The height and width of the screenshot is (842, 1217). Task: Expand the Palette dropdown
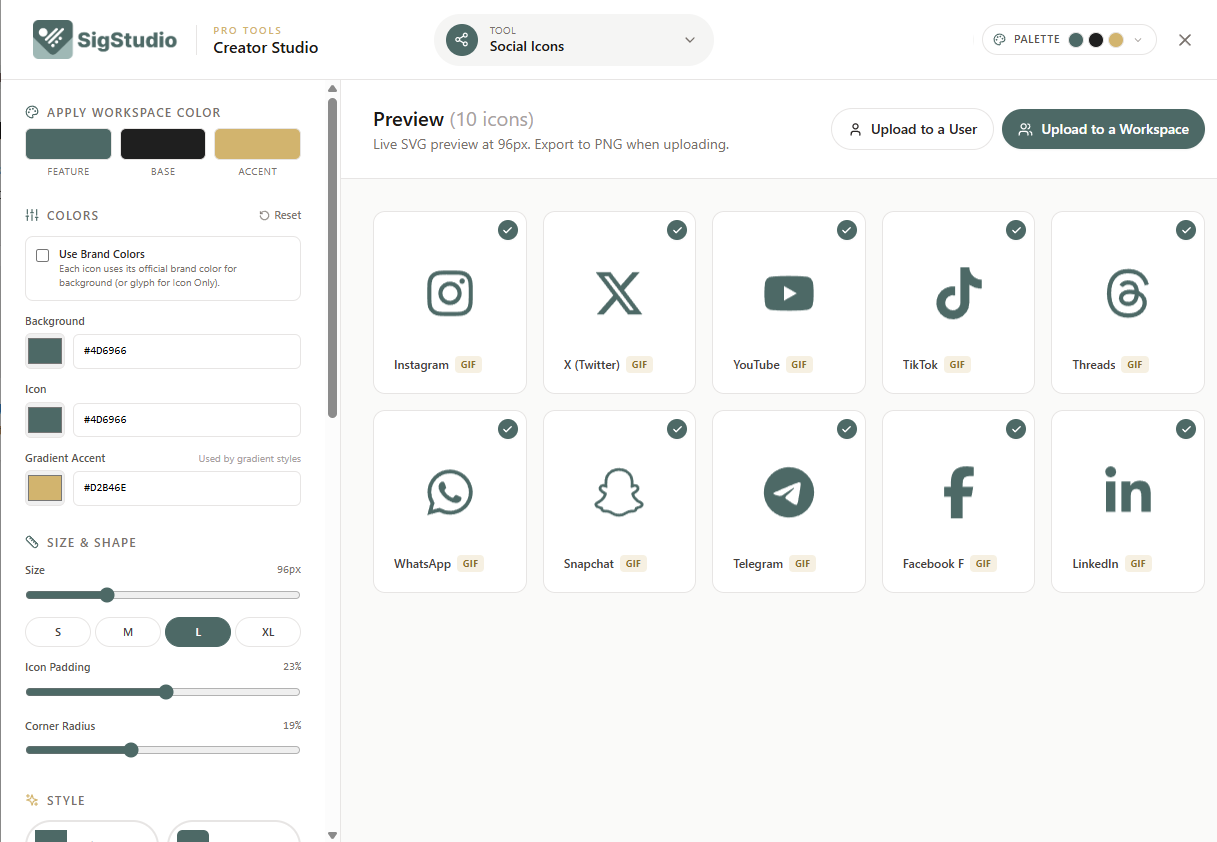(1069, 40)
